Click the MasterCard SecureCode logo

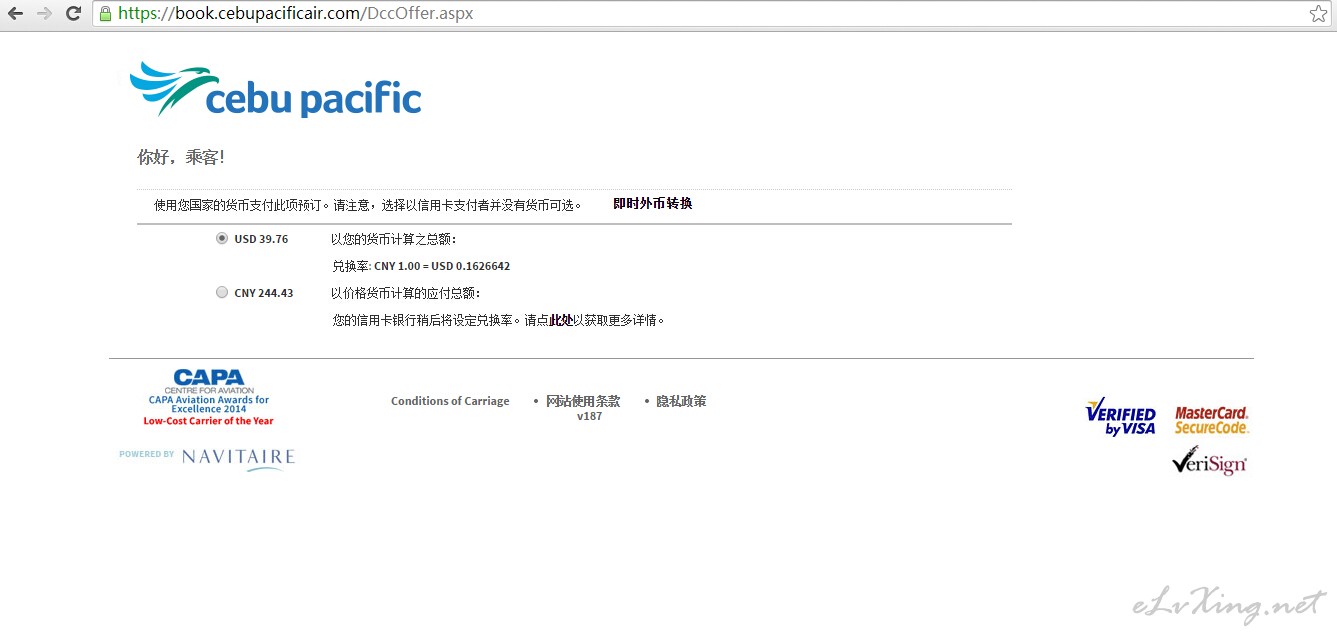(x=1212, y=420)
